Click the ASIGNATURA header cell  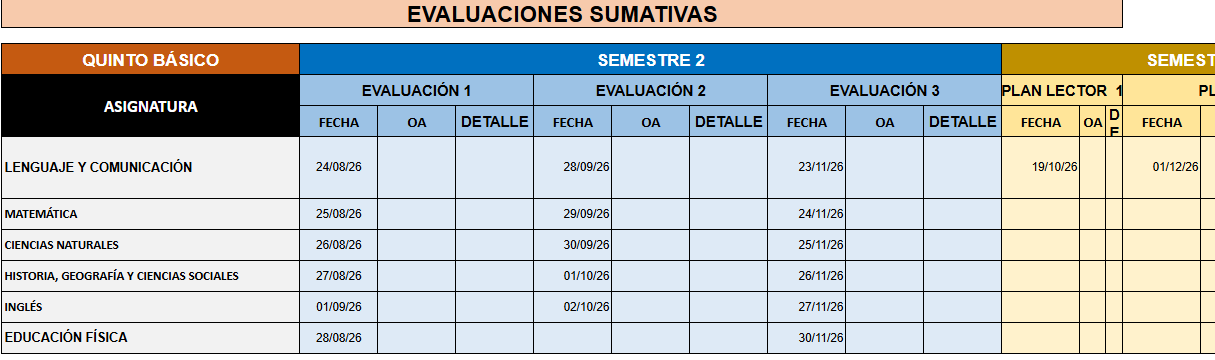tap(150, 106)
